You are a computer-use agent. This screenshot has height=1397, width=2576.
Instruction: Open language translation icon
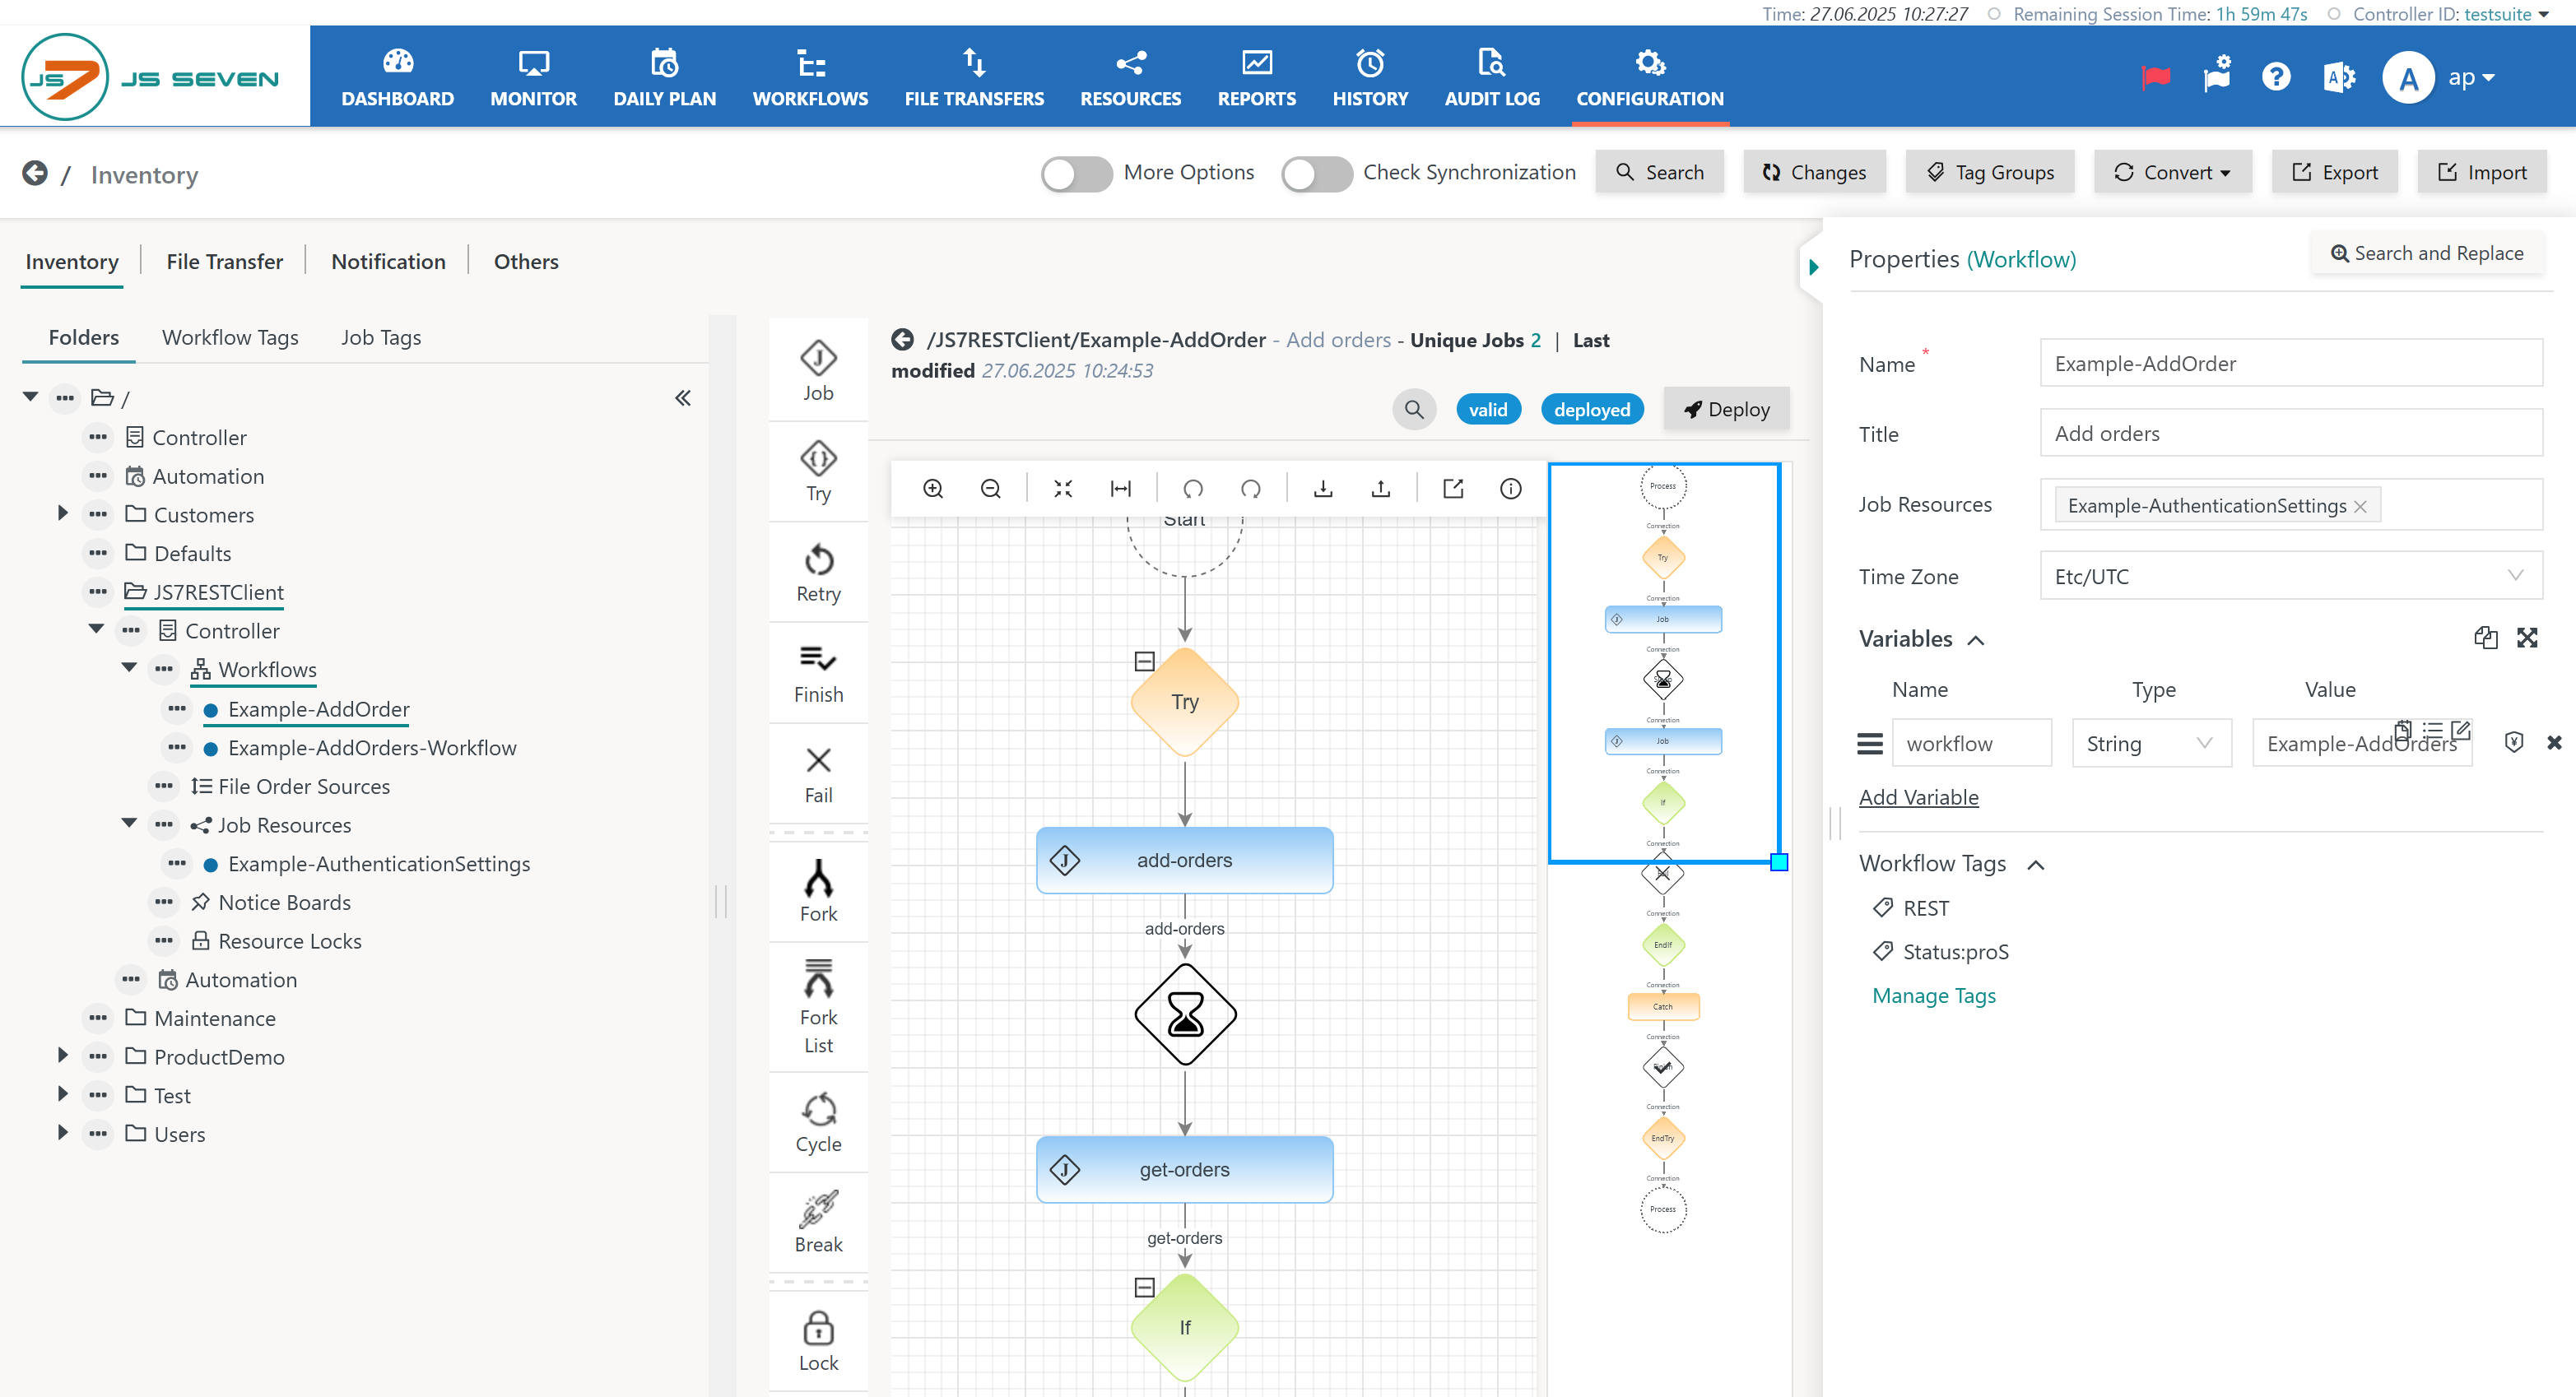[2339, 77]
